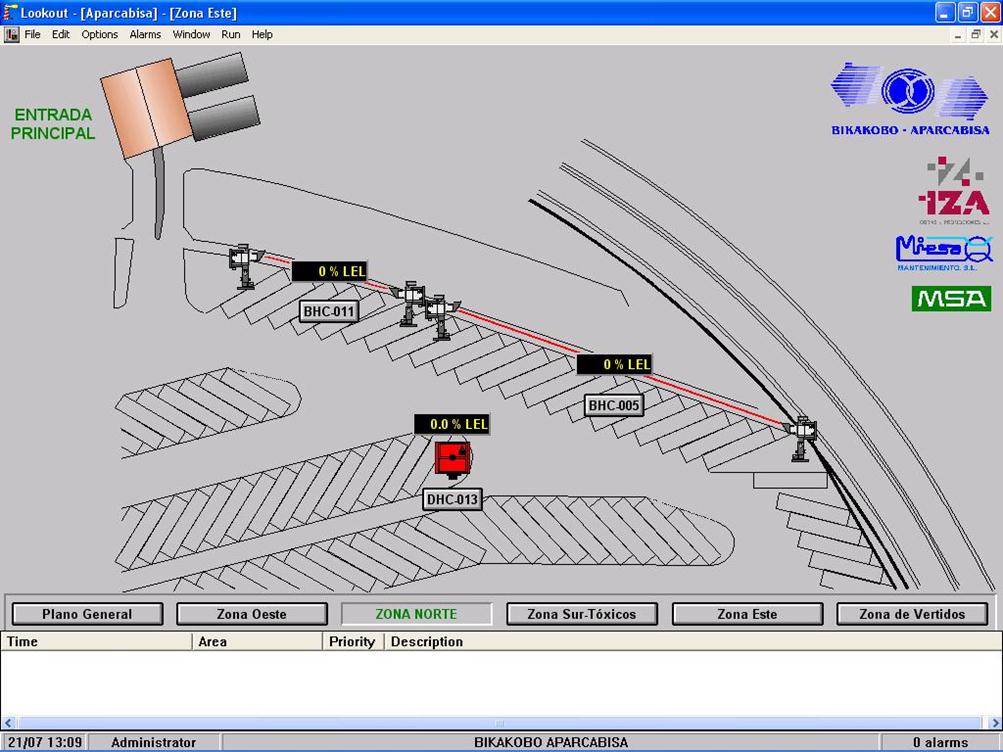1003x752 pixels.
Task: Navigate to Zona de Vertidos
Action: pos(912,614)
